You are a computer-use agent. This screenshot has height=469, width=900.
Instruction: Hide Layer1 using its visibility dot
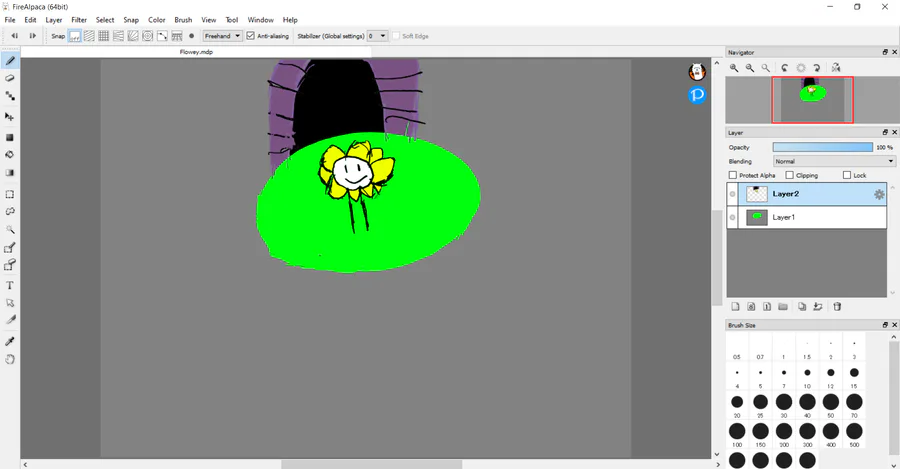[x=732, y=218]
